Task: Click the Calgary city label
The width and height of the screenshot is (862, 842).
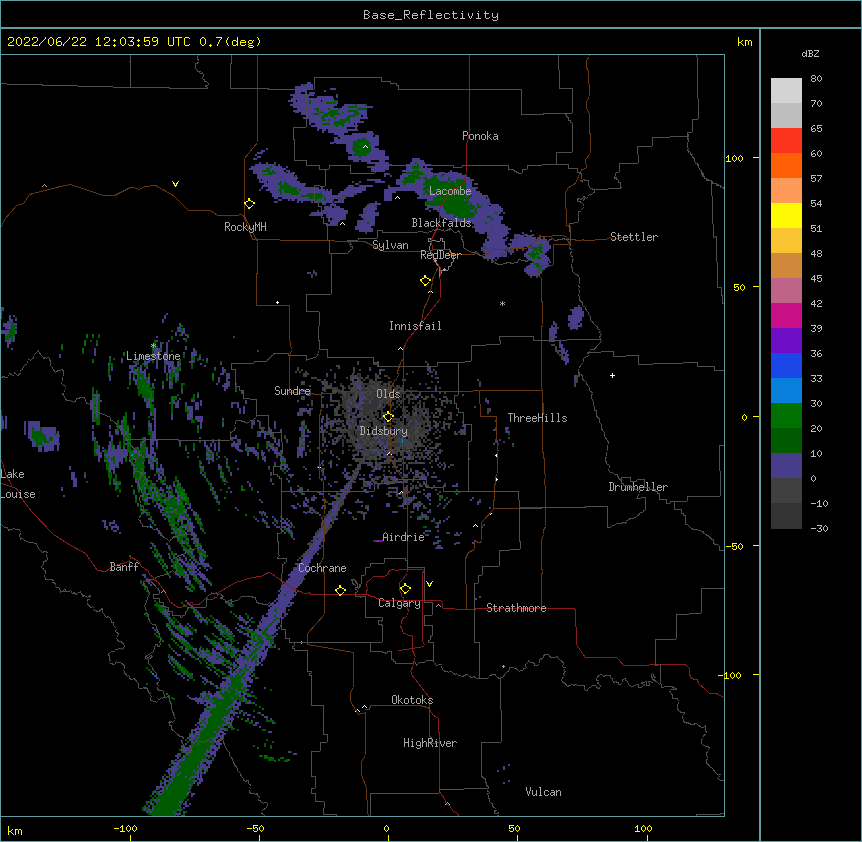Action: point(399,603)
